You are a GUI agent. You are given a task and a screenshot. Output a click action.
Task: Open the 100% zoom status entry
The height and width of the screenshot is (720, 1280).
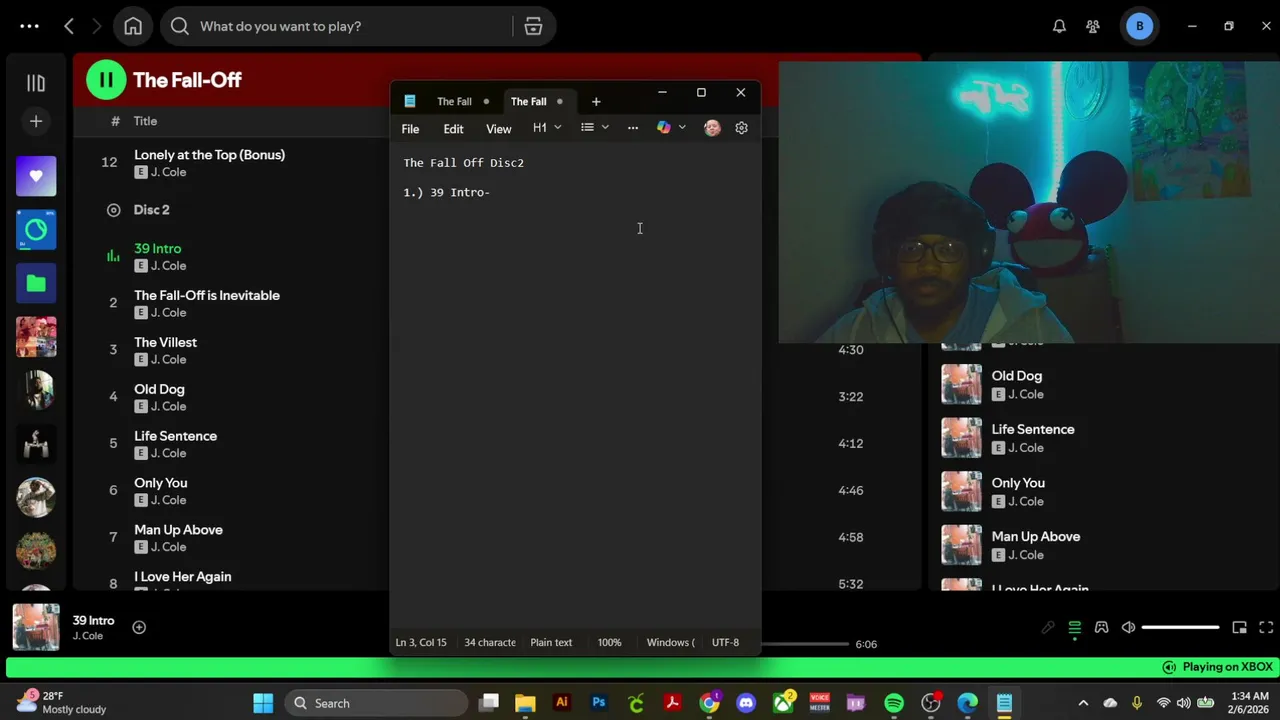click(609, 643)
